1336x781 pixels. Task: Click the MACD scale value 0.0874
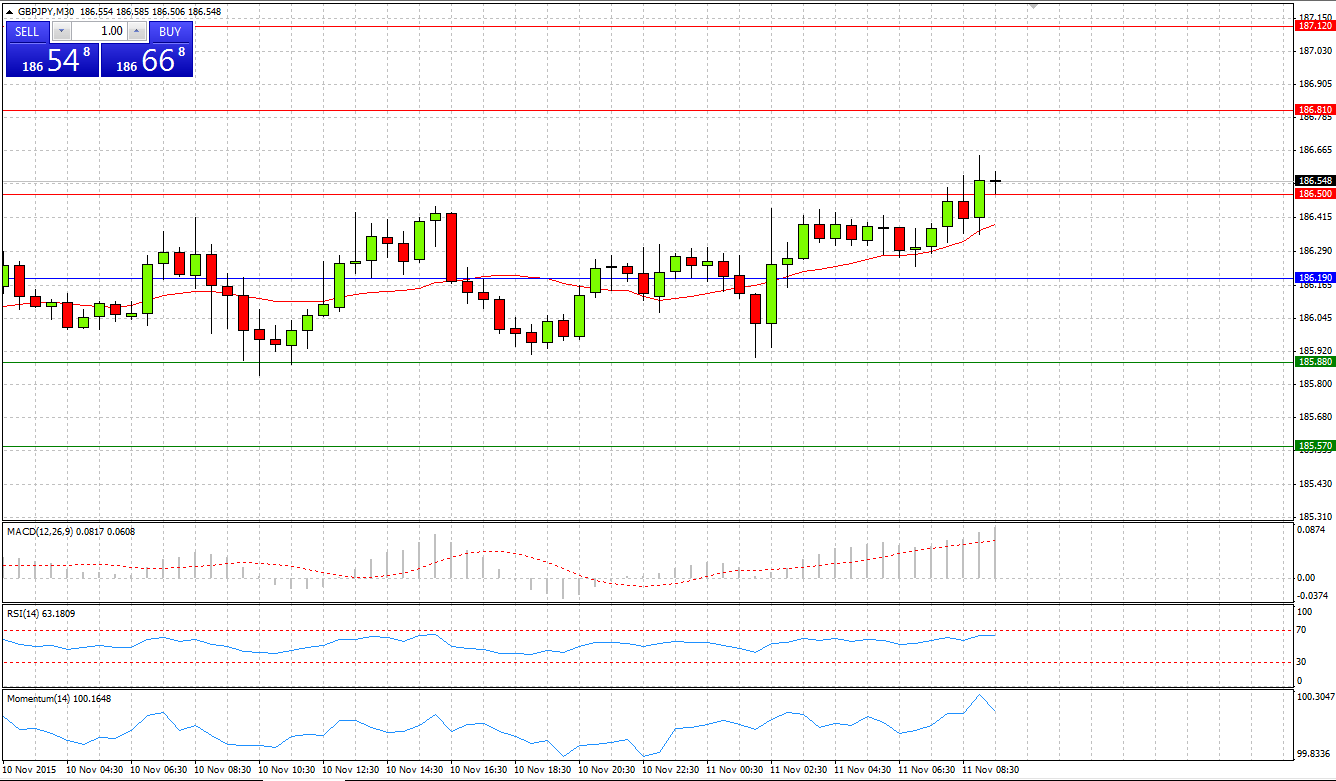coord(1311,530)
